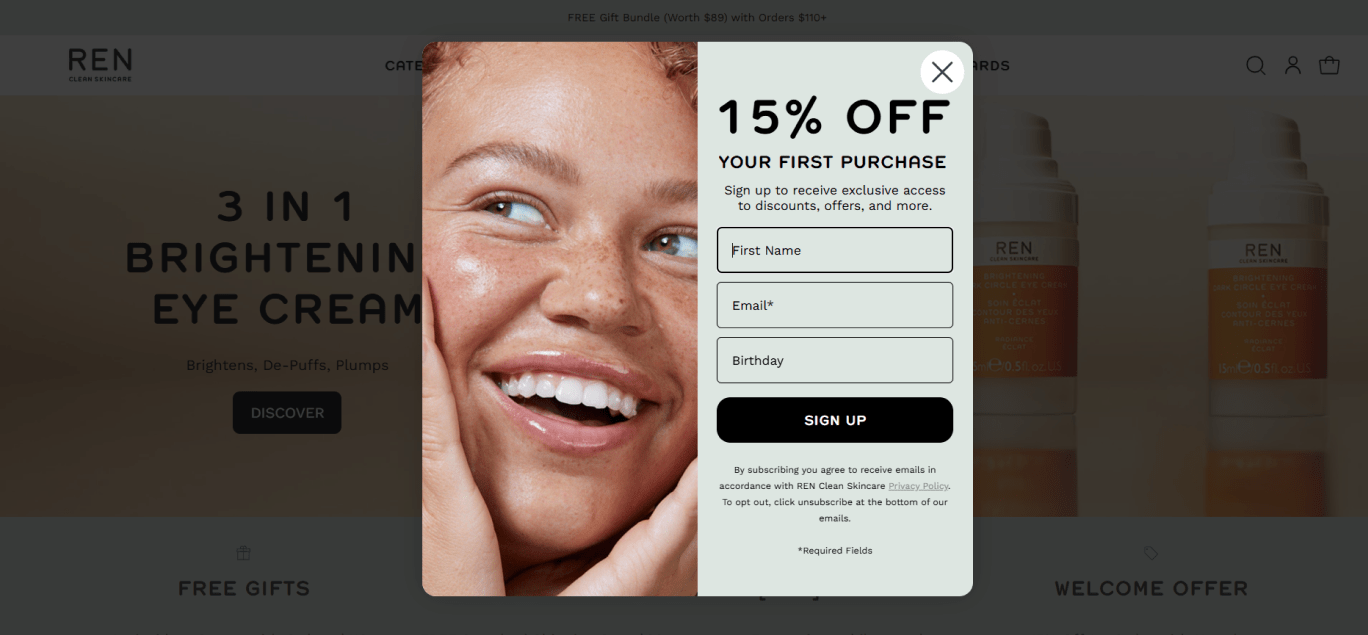1368x635 pixels.
Task: Open the partially hidden Categories menu
Action: pyautogui.click(x=404, y=65)
